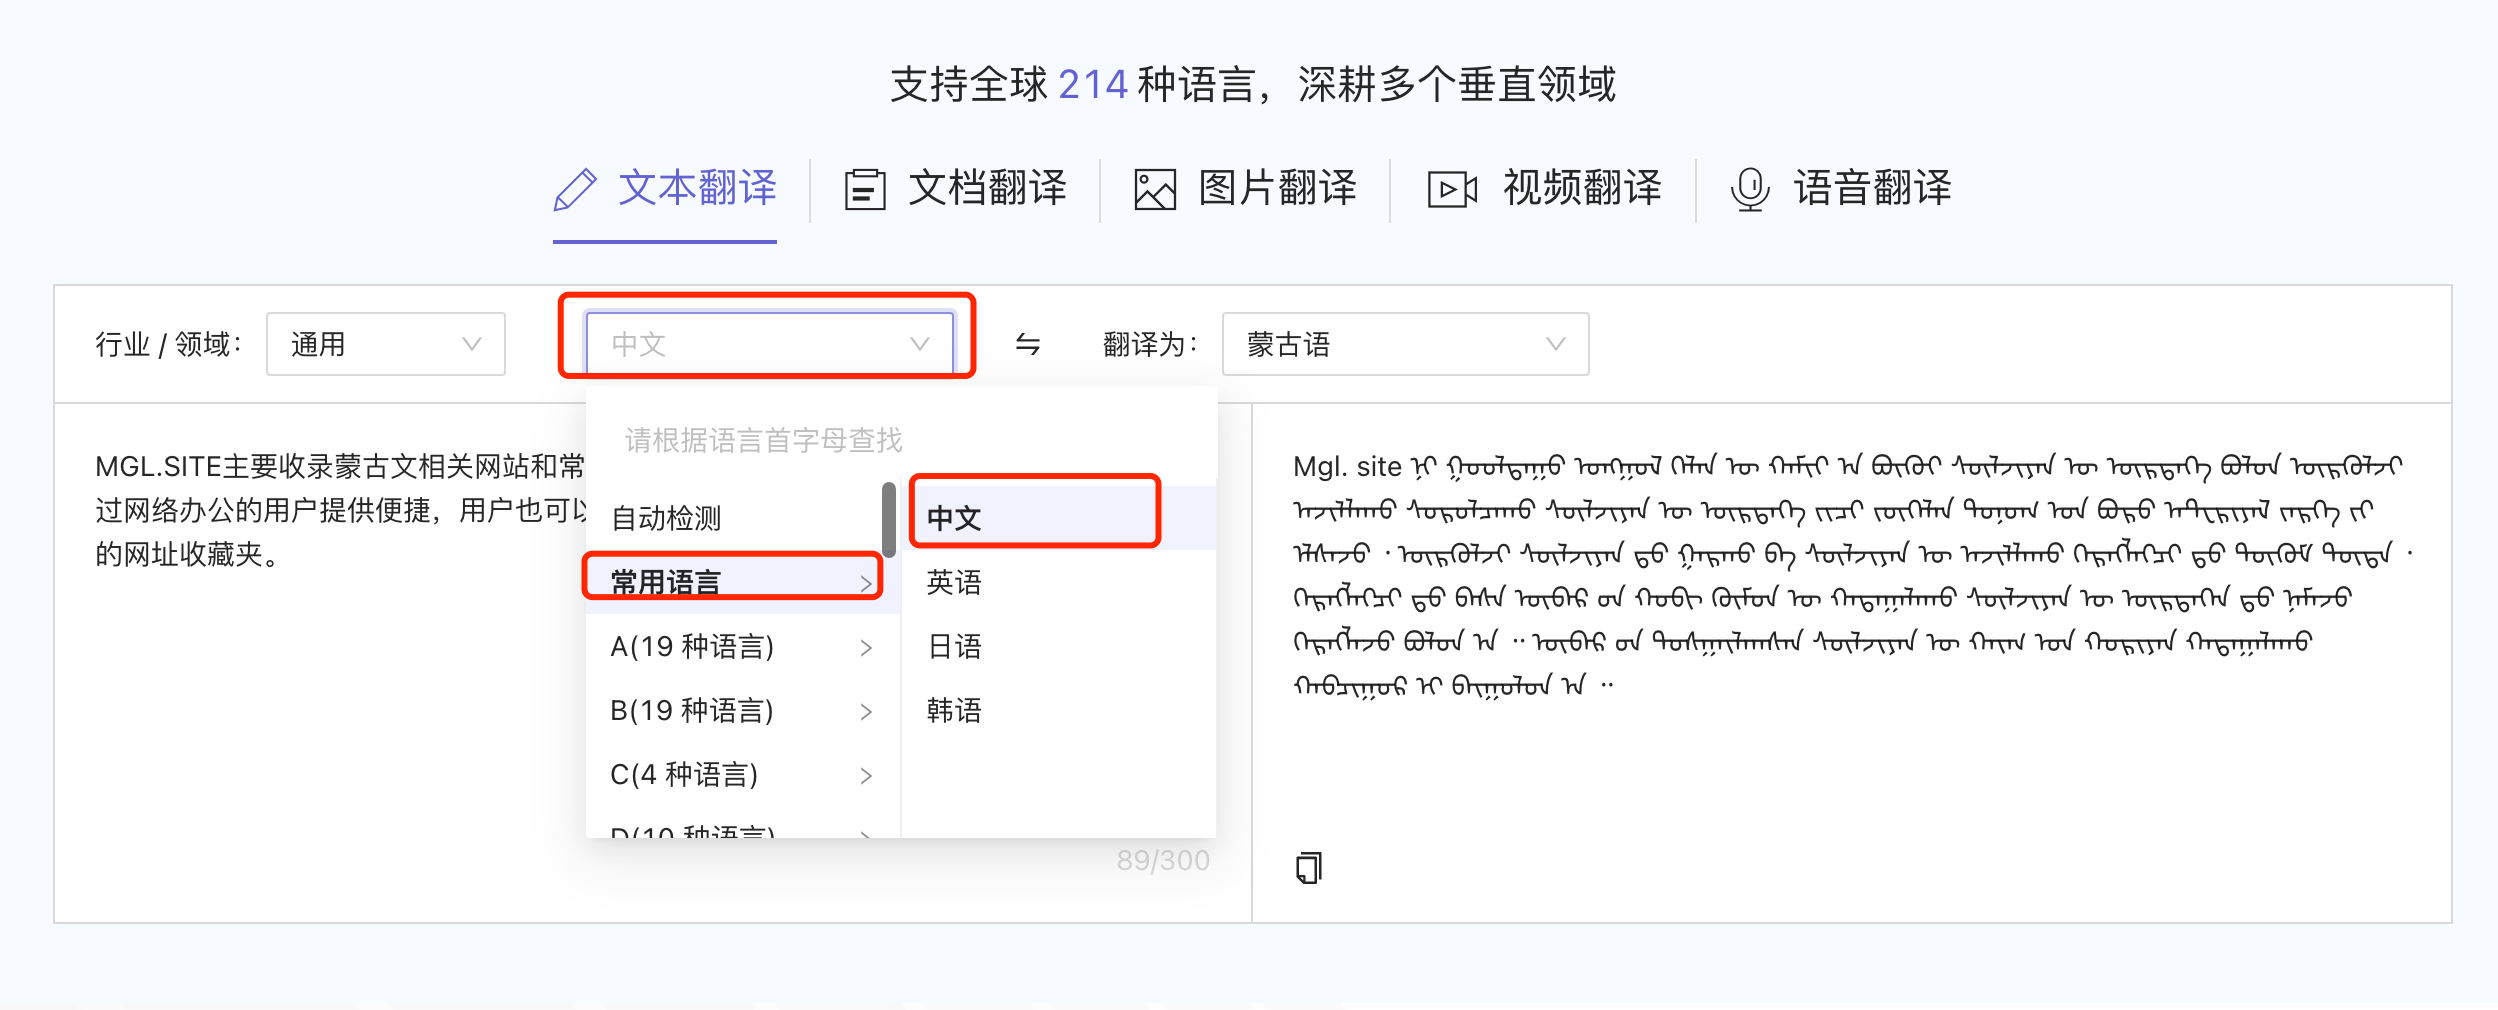
Task: Click the 视频翻译 video play icon
Action: pos(1450,189)
